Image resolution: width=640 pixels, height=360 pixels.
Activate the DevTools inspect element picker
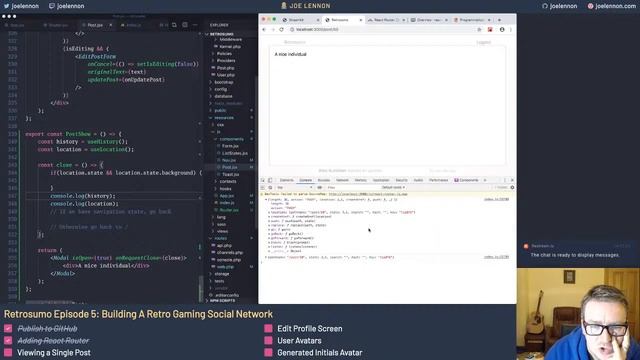tap(263, 180)
